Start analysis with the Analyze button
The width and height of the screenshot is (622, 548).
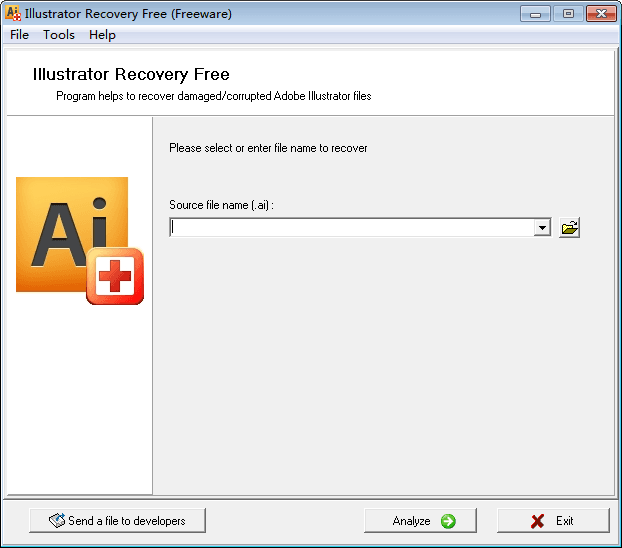click(420, 521)
